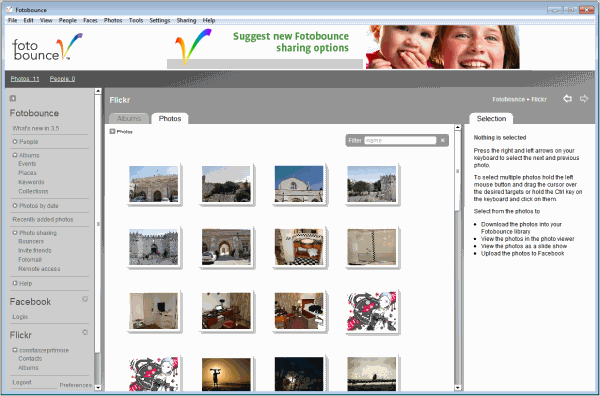Select the checkered-floor room thumbnail

coord(299,247)
